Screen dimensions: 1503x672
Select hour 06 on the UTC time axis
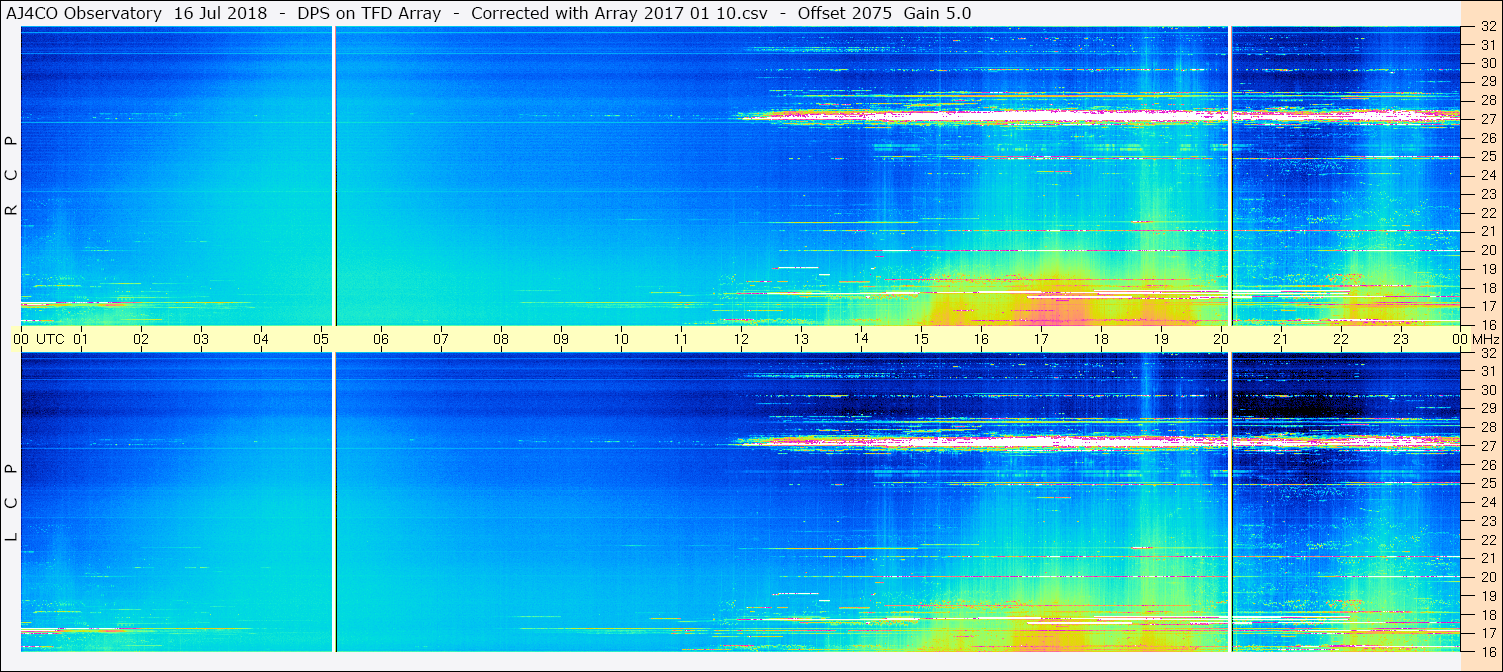tap(381, 339)
